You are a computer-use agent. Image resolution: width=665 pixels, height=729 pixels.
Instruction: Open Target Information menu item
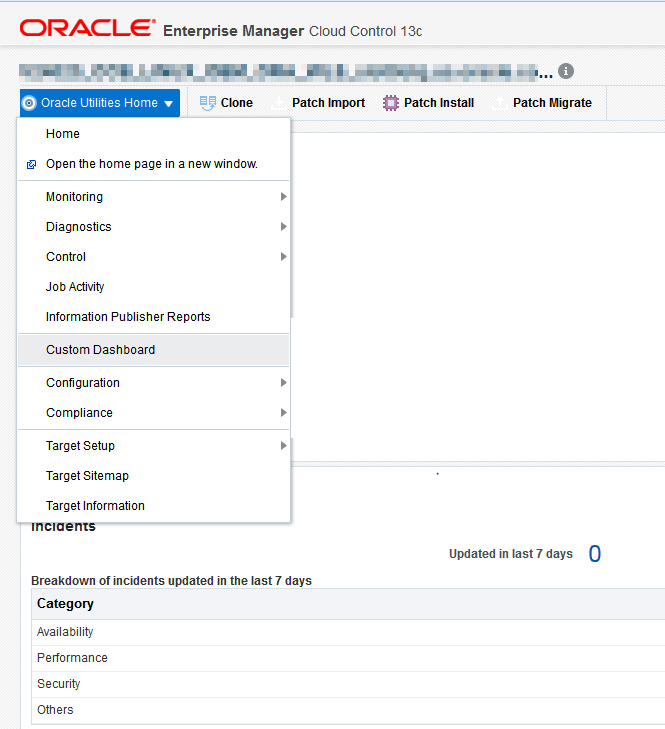(153, 506)
